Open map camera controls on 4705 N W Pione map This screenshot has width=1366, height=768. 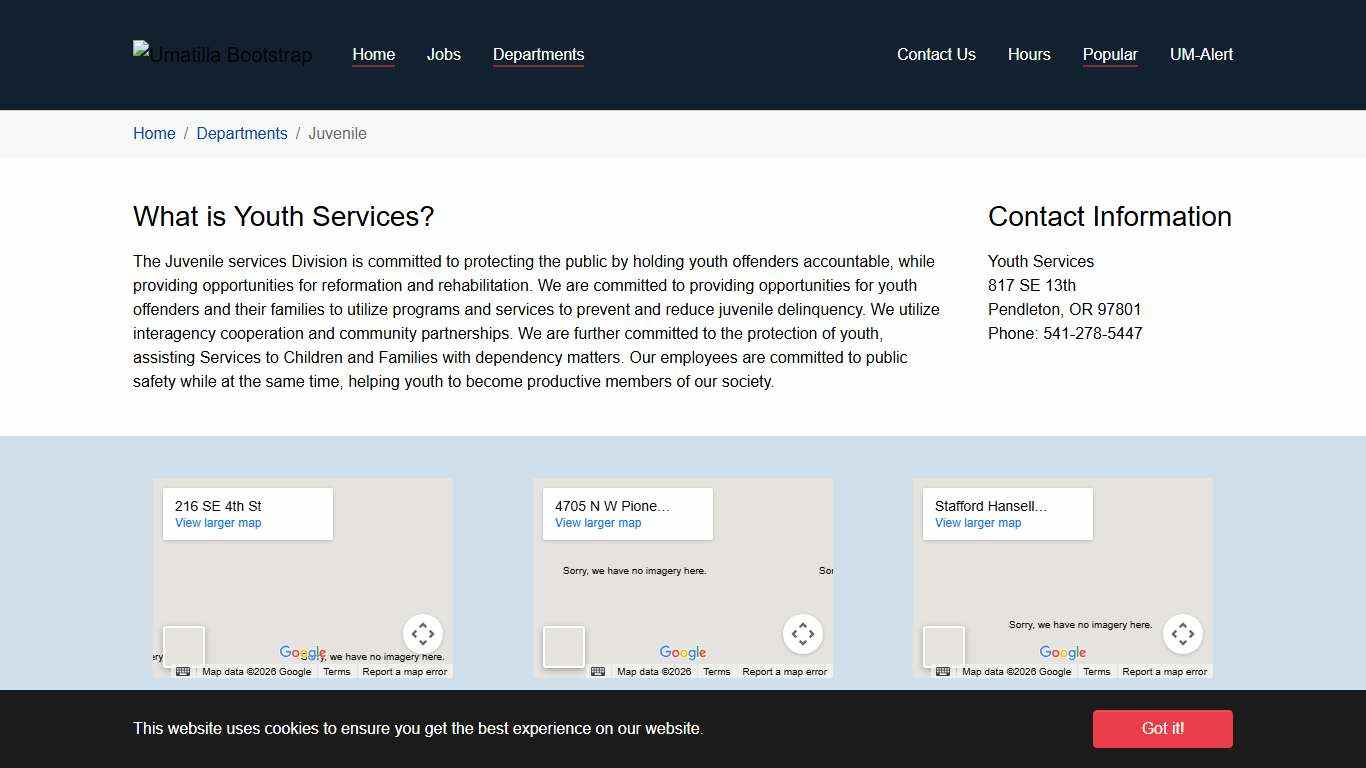(803, 634)
